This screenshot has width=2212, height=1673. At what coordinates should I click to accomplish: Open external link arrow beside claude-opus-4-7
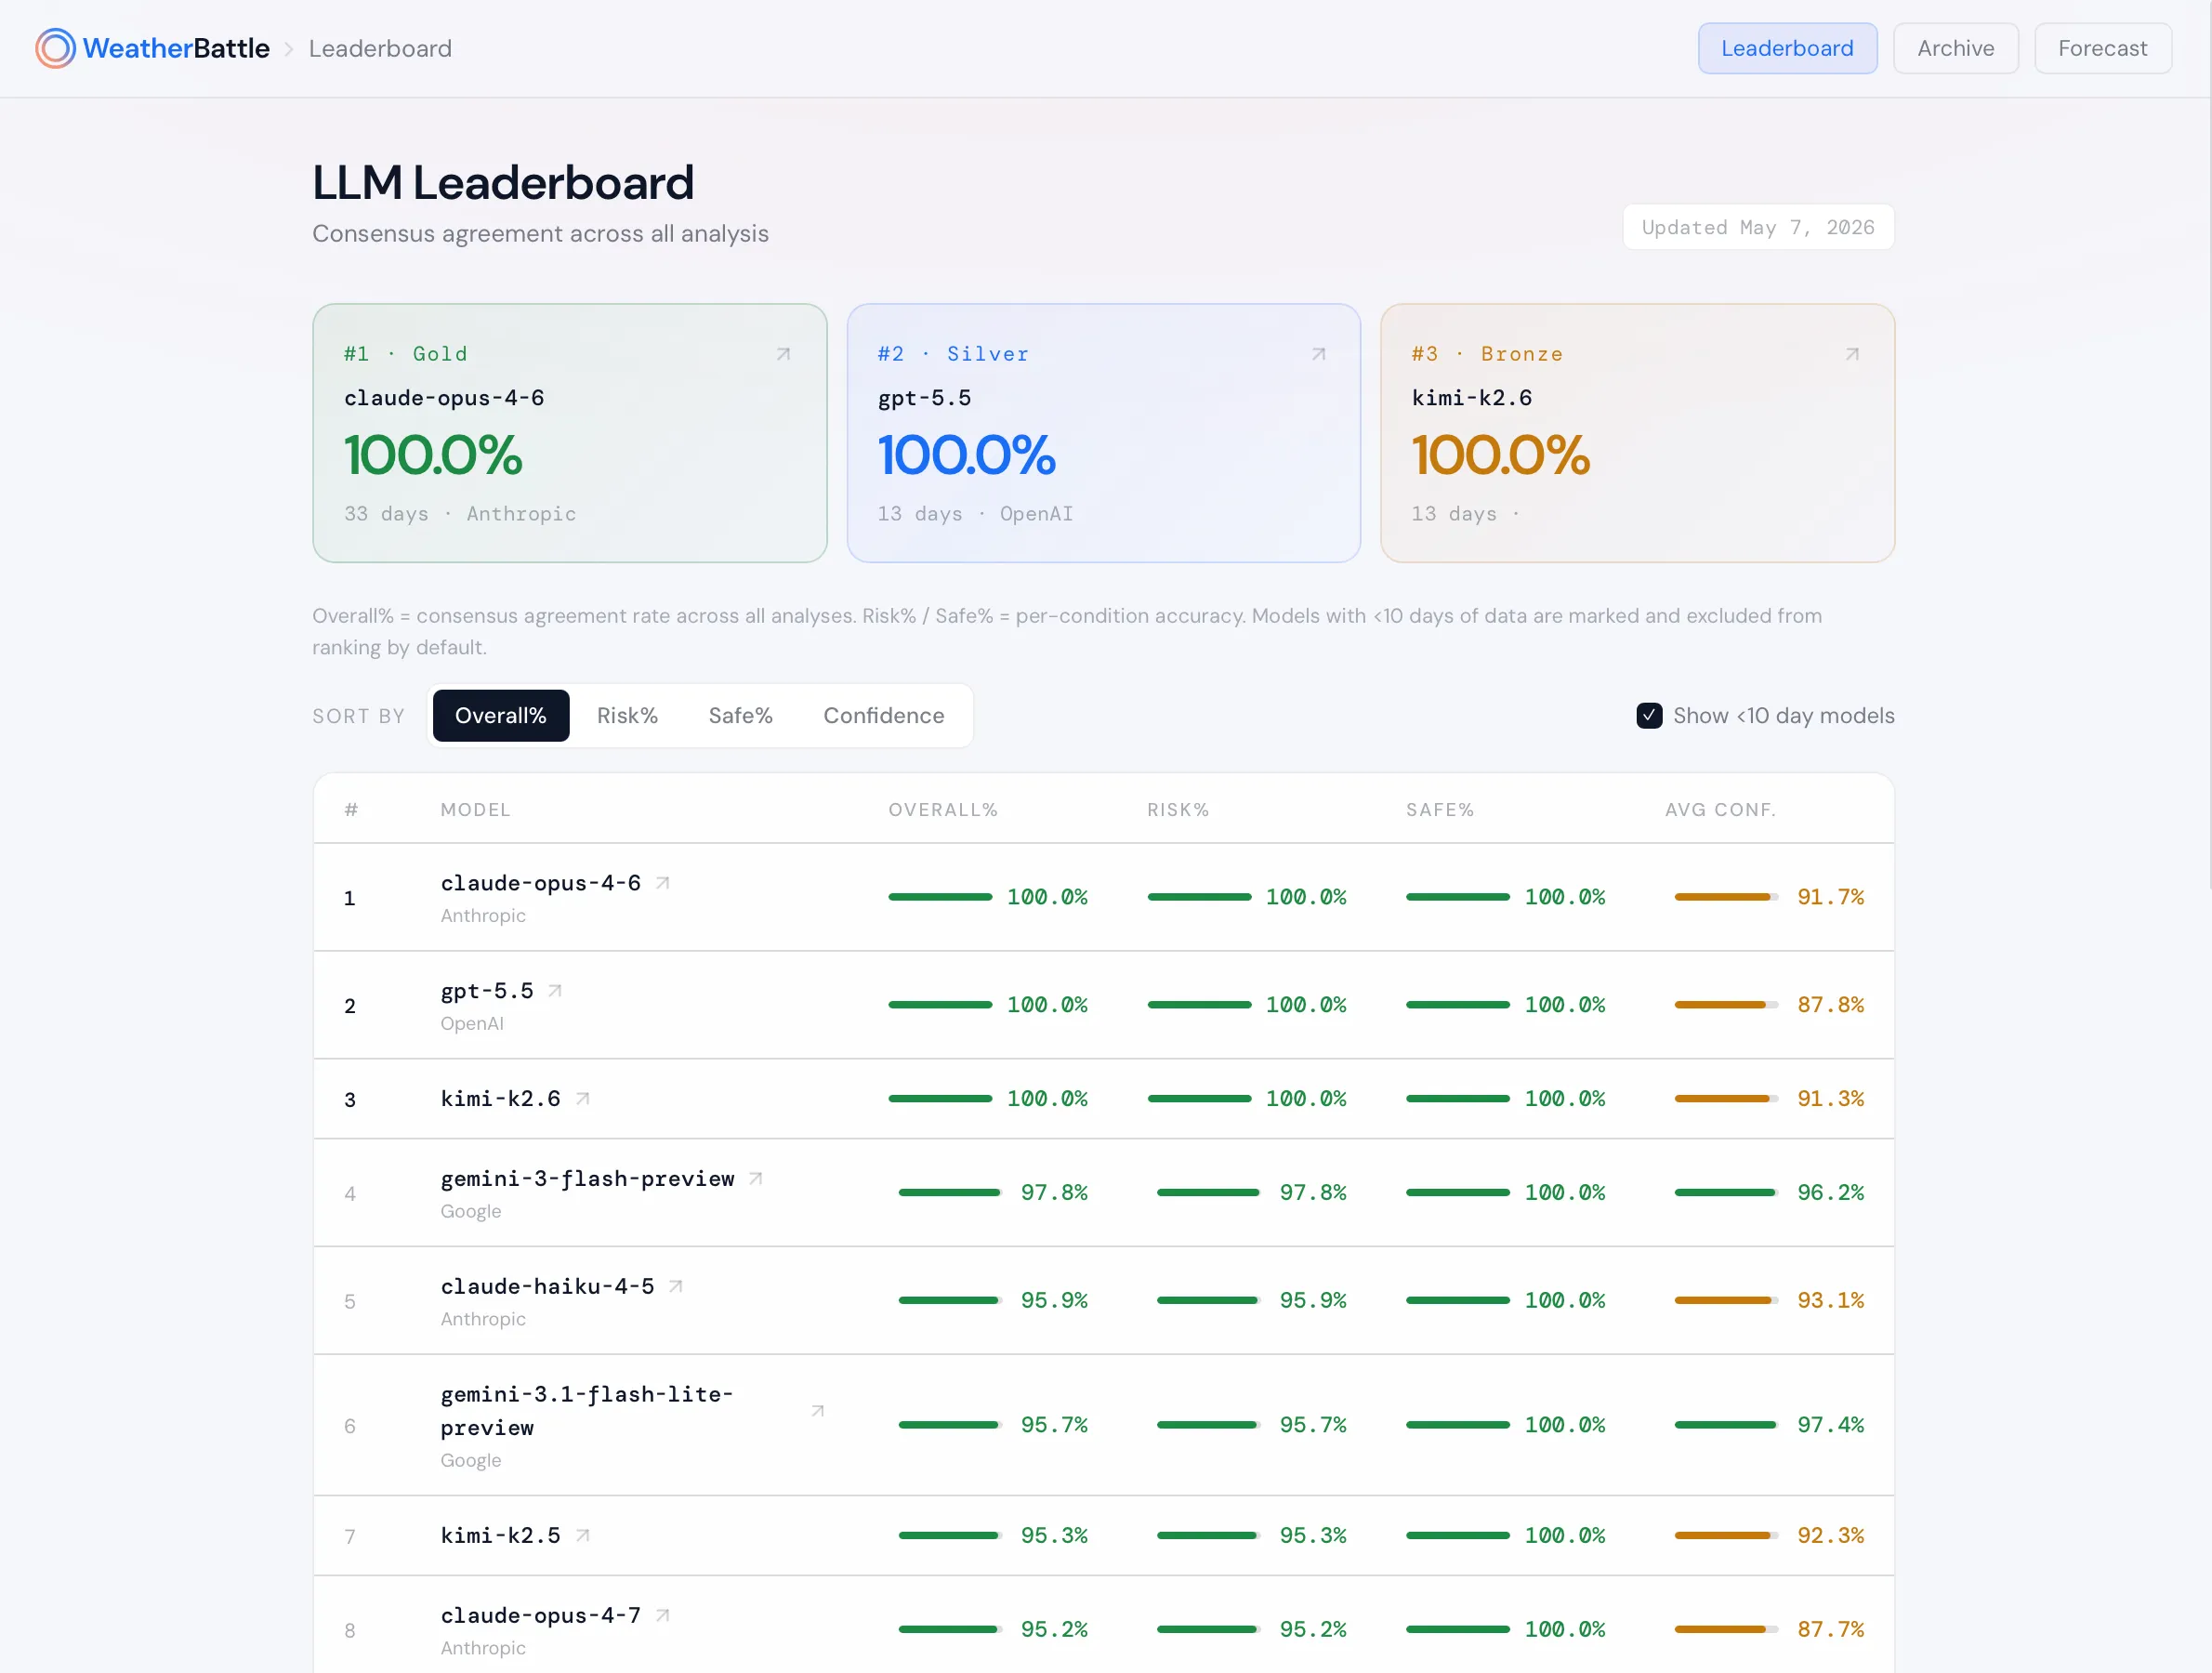pyautogui.click(x=662, y=1615)
